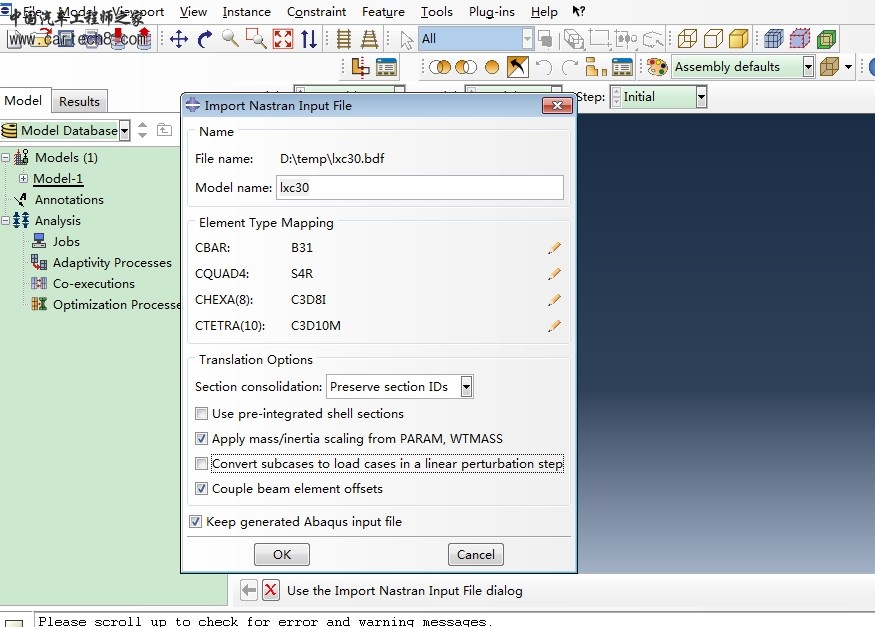875x627 pixels.
Task: Edit the CBAR element type mapping
Action: (x=554, y=248)
